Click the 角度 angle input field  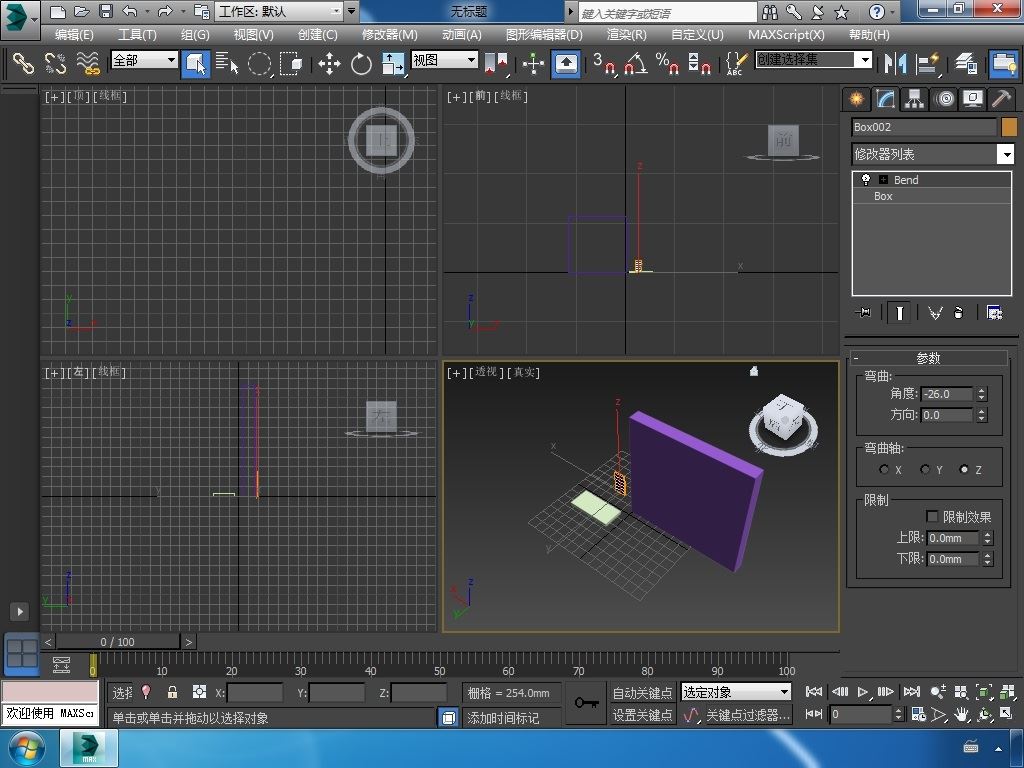click(x=946, y=394)
